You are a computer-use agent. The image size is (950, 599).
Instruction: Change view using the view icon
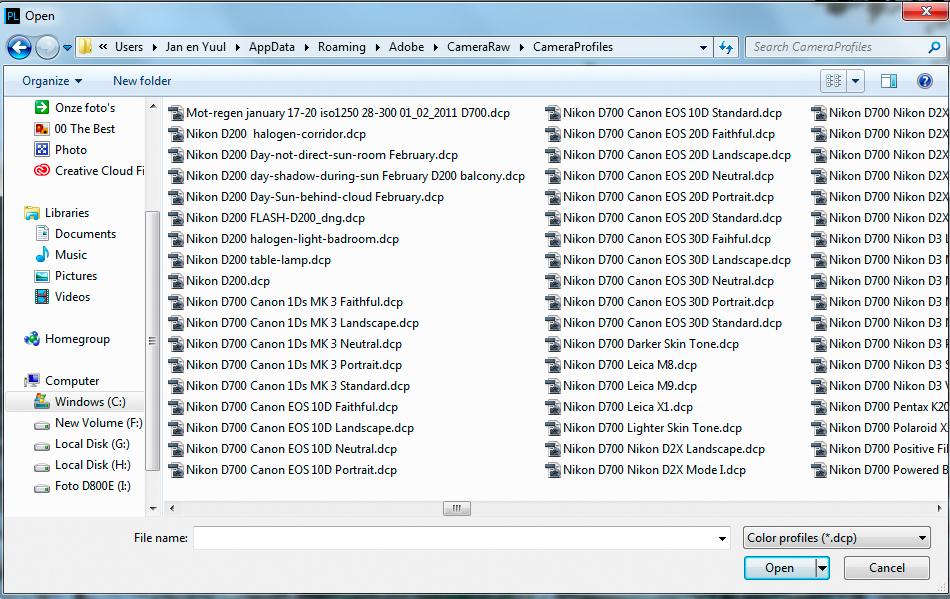pos(834,81)
